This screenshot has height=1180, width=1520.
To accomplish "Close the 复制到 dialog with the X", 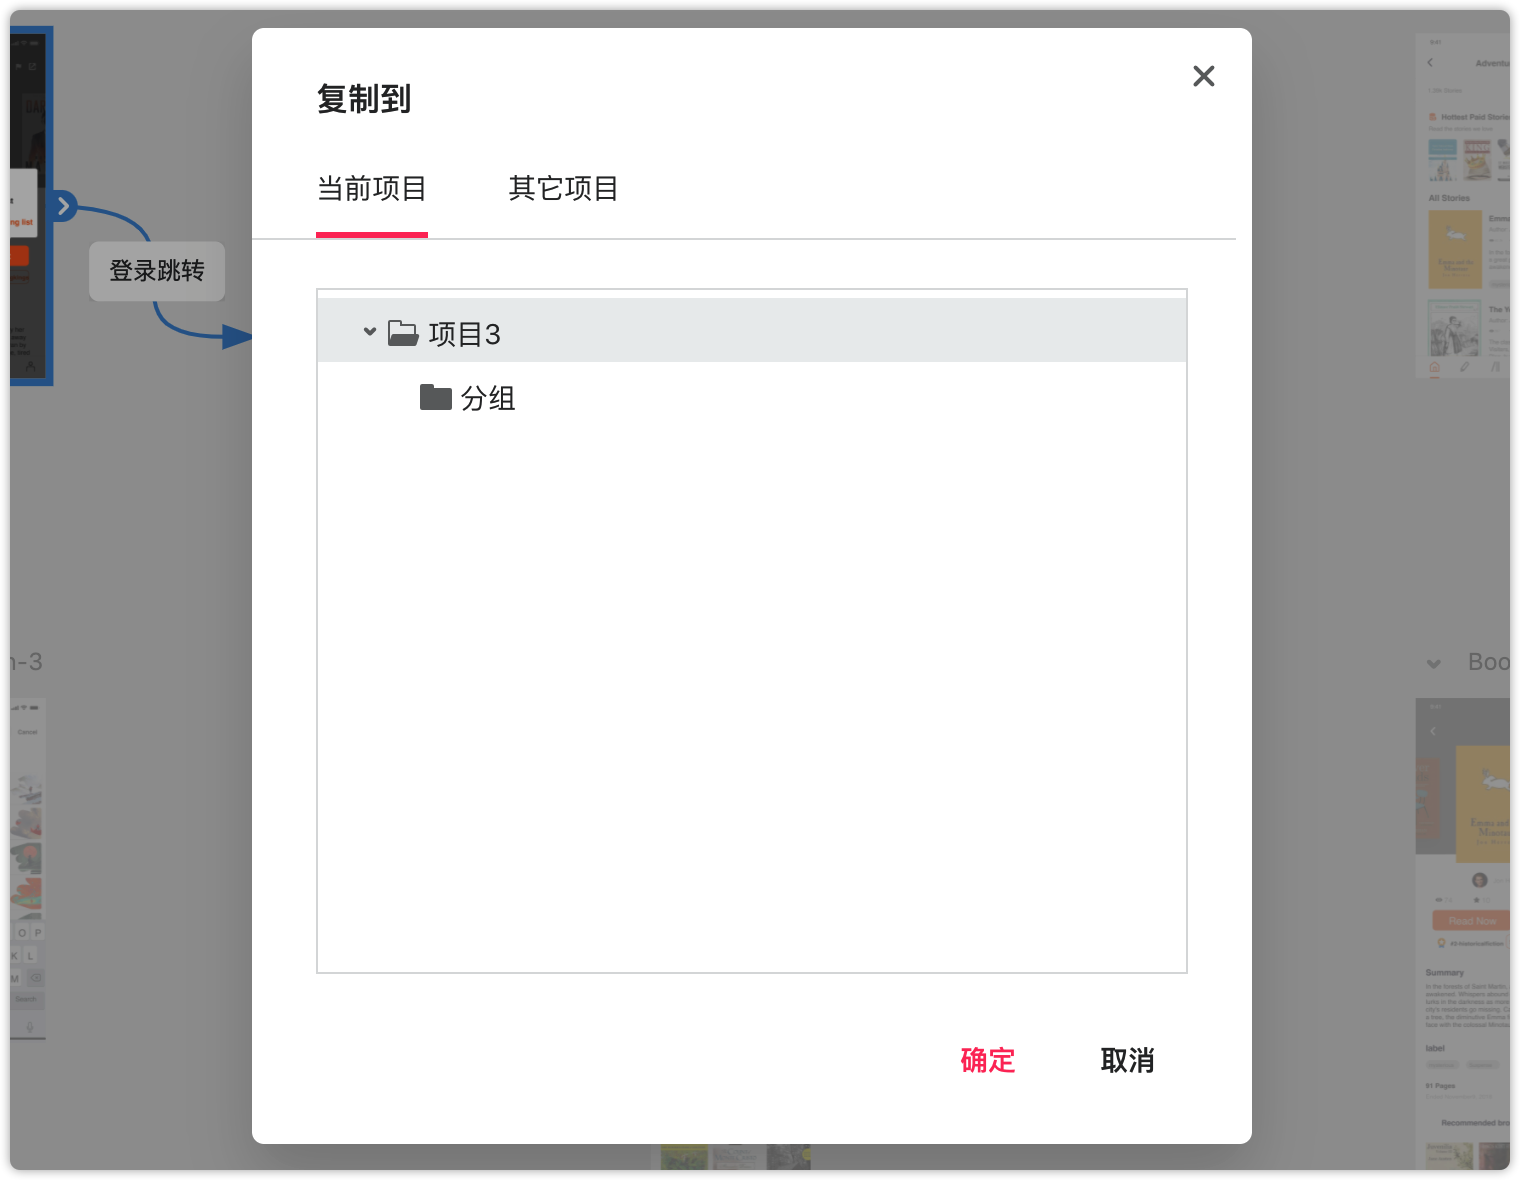I will point(1203,76).
